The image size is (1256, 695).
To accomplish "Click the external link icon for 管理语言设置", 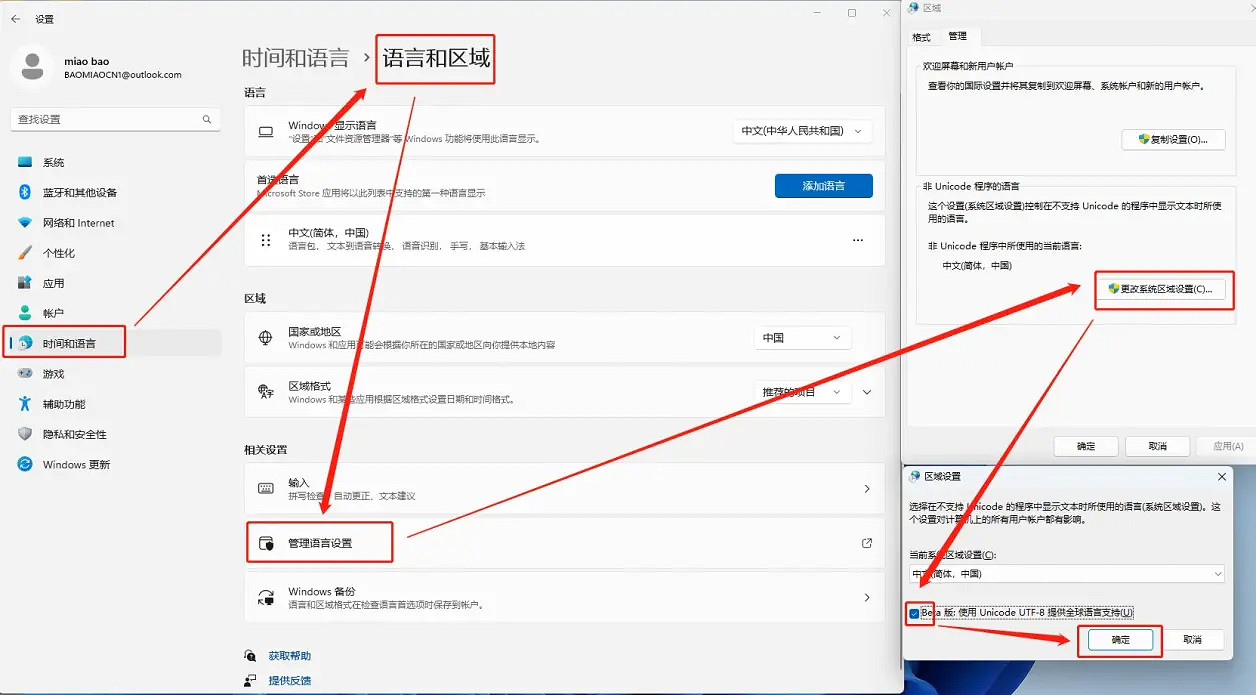I will [866, 543].
